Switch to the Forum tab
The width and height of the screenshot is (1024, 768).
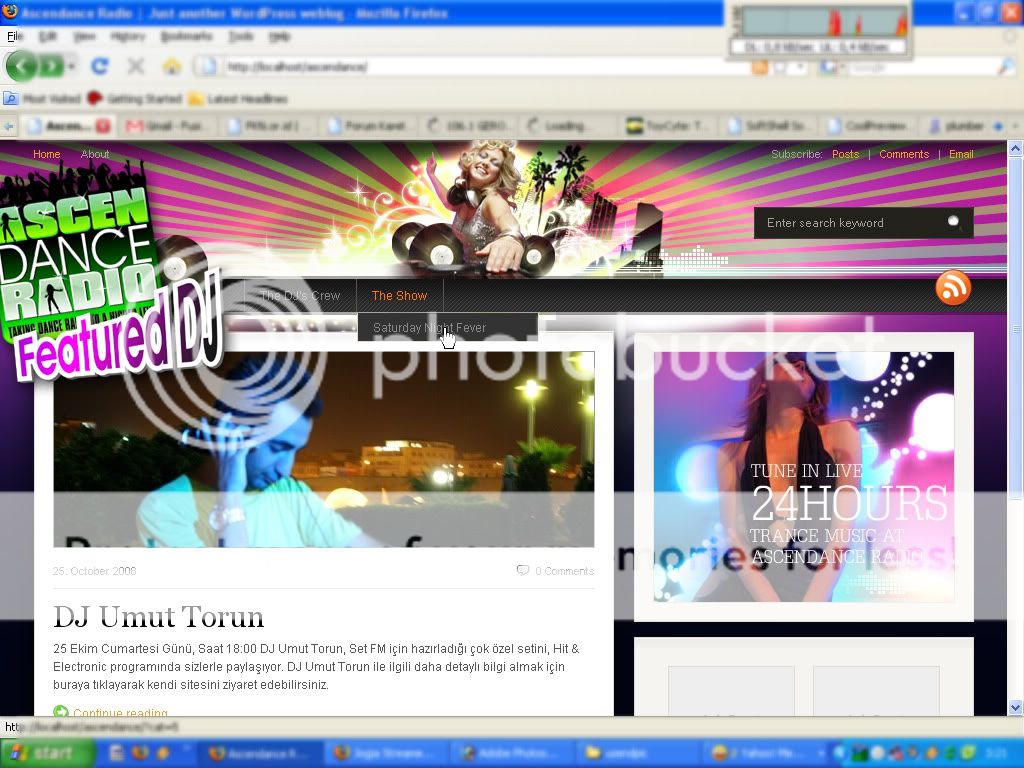[x=368, y=125]
